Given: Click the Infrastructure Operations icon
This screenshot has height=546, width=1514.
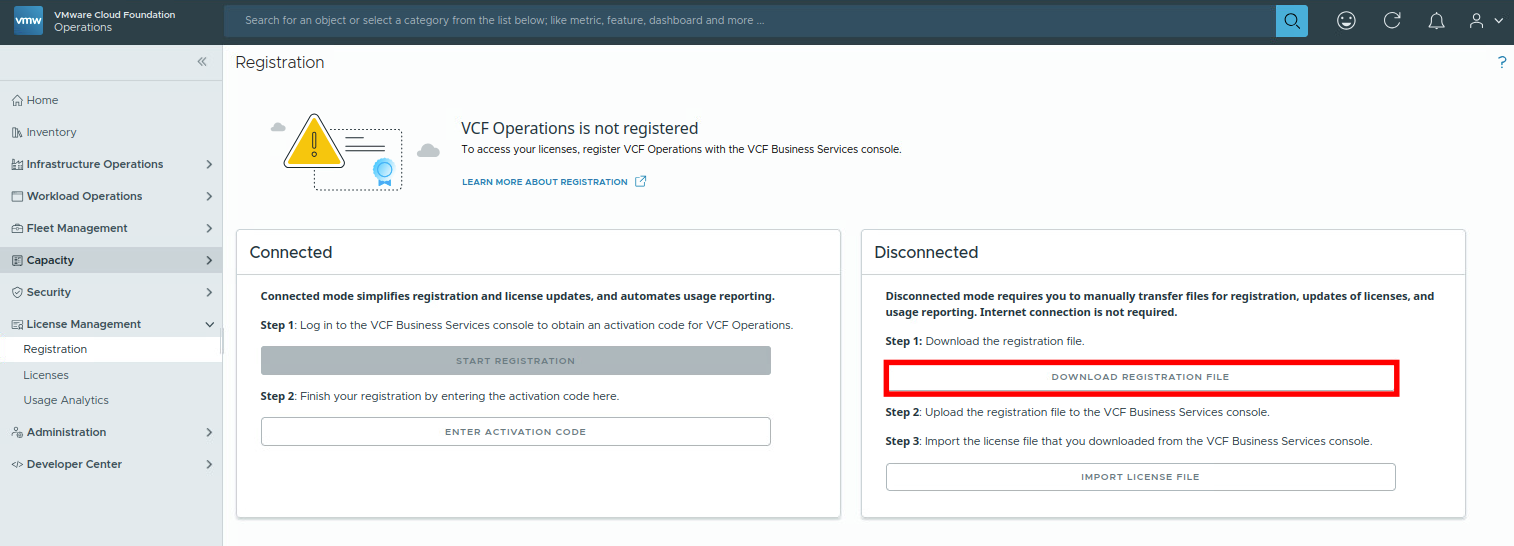Looking at the screenshot, I should tap(17, 164).
